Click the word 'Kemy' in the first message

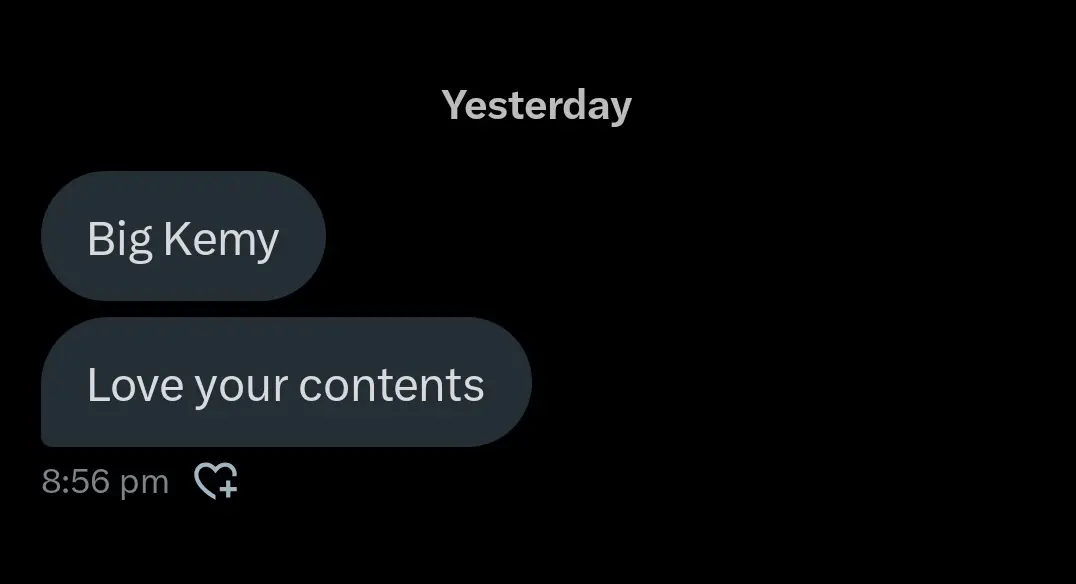tap(221, 240)
